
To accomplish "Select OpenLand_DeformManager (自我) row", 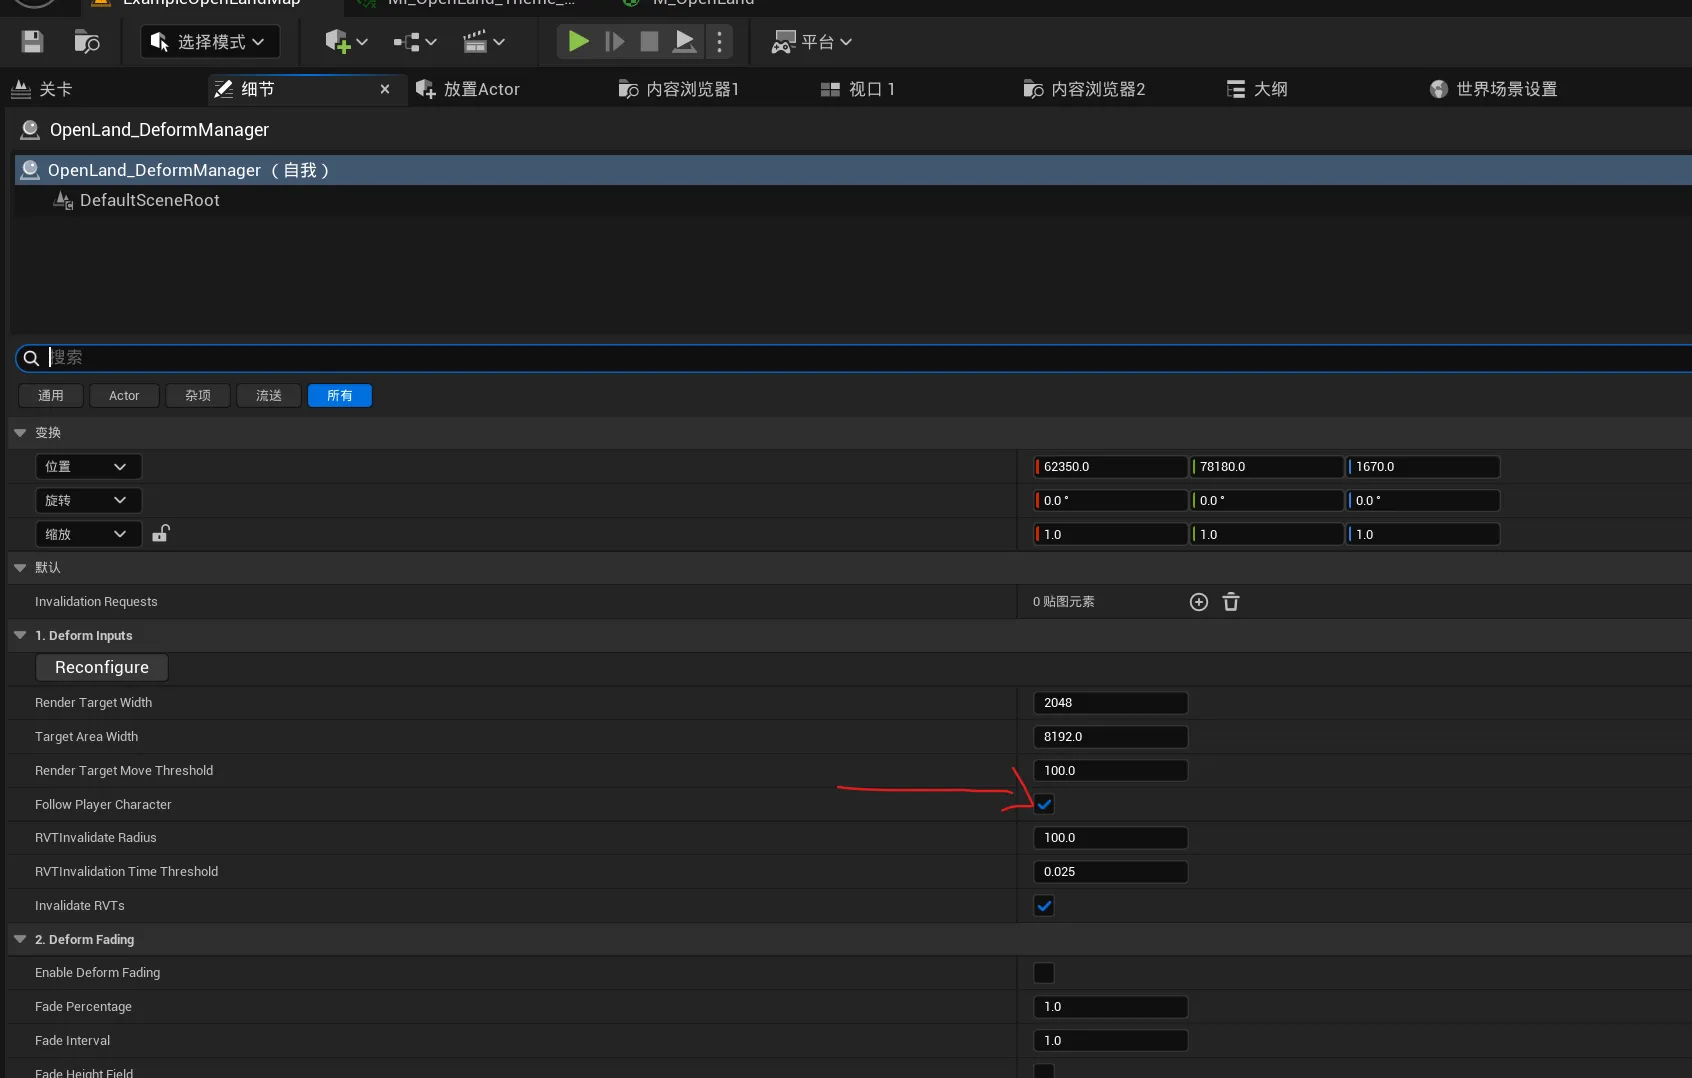I will coord(853,170).
